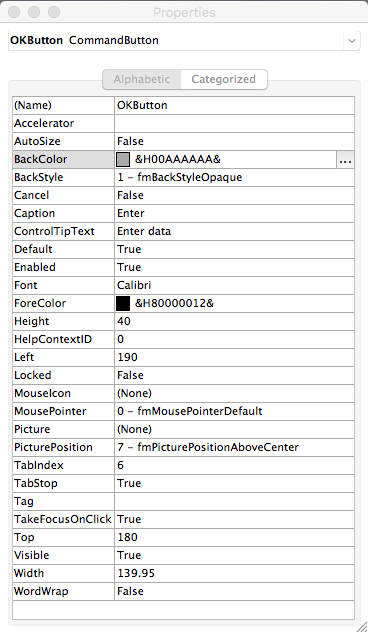The height and width of the screenshot is (633, 368).
Task: Click the black ForeColor swatch
Action: pos(123,303)
